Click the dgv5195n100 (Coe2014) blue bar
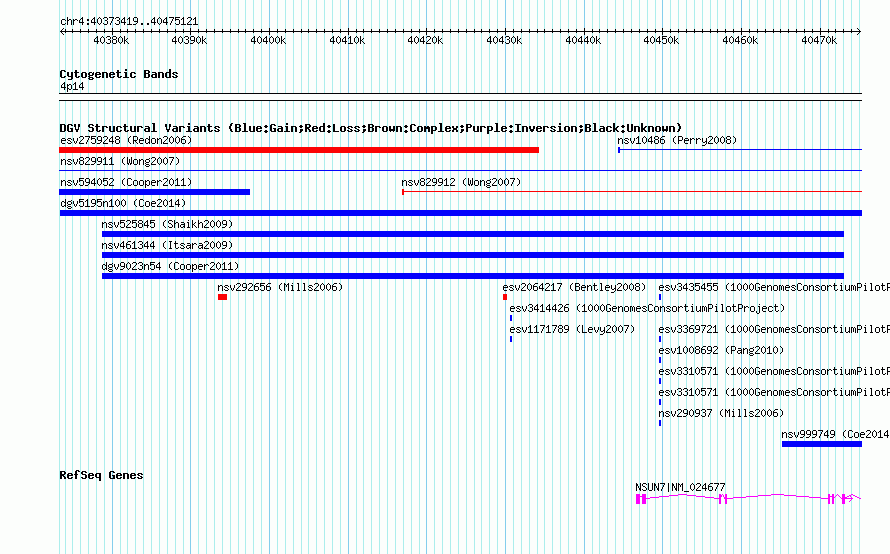The height and width of the screenshot is (554, 890). [x=460, y=213]
